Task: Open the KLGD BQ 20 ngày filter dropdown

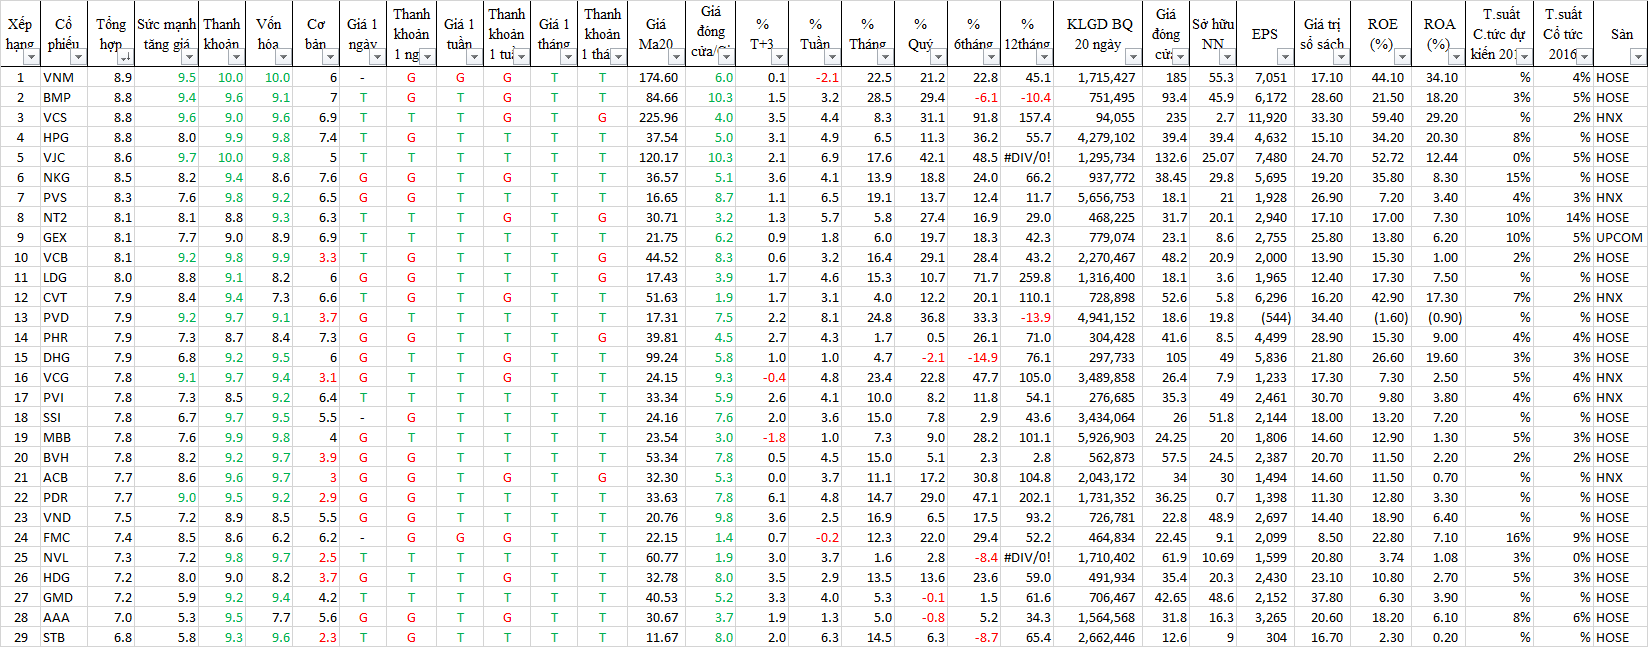Action: (x=1132, y=57)
